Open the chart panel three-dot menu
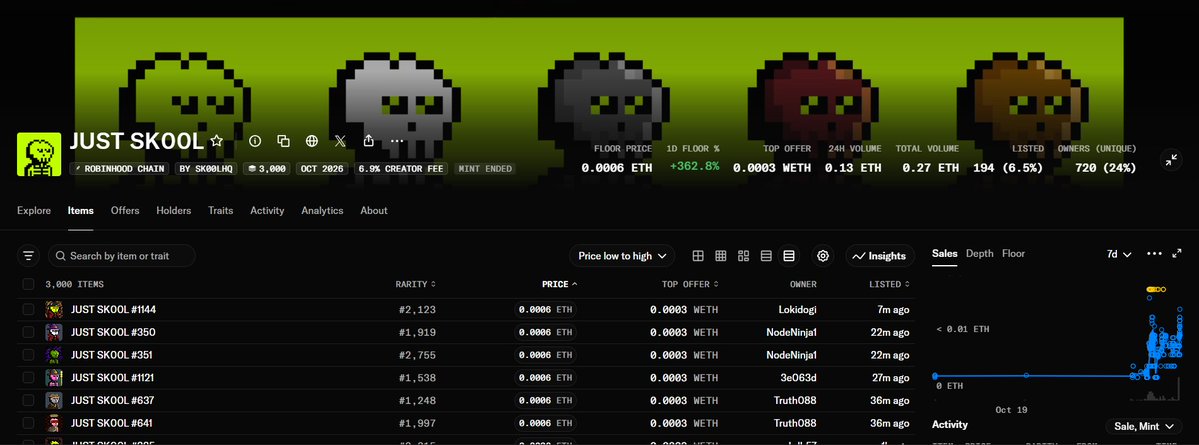The width and height of the screenshot is (1199, 445). pyautogui.click(x=1155, y=254)
